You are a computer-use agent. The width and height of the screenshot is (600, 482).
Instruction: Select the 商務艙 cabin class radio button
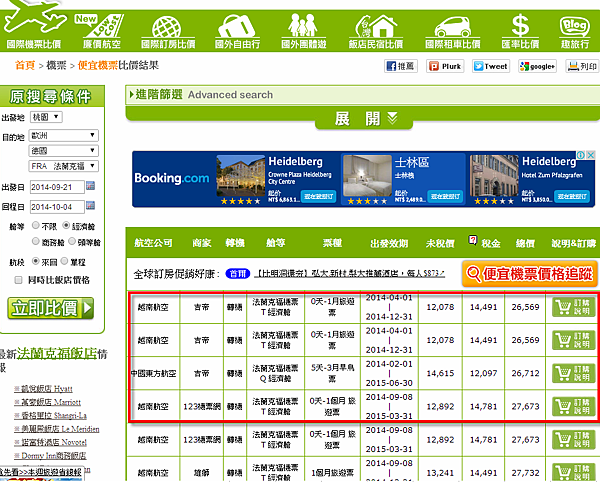tap(36, 241)
